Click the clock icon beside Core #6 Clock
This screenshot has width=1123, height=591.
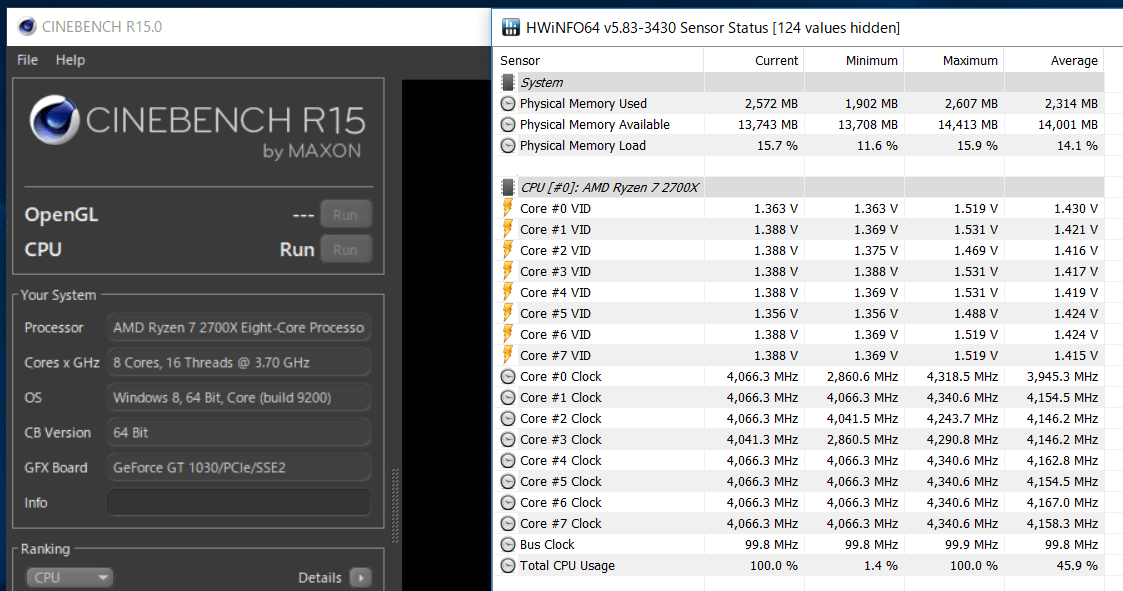pyautogui.click(x=508, y=502)
